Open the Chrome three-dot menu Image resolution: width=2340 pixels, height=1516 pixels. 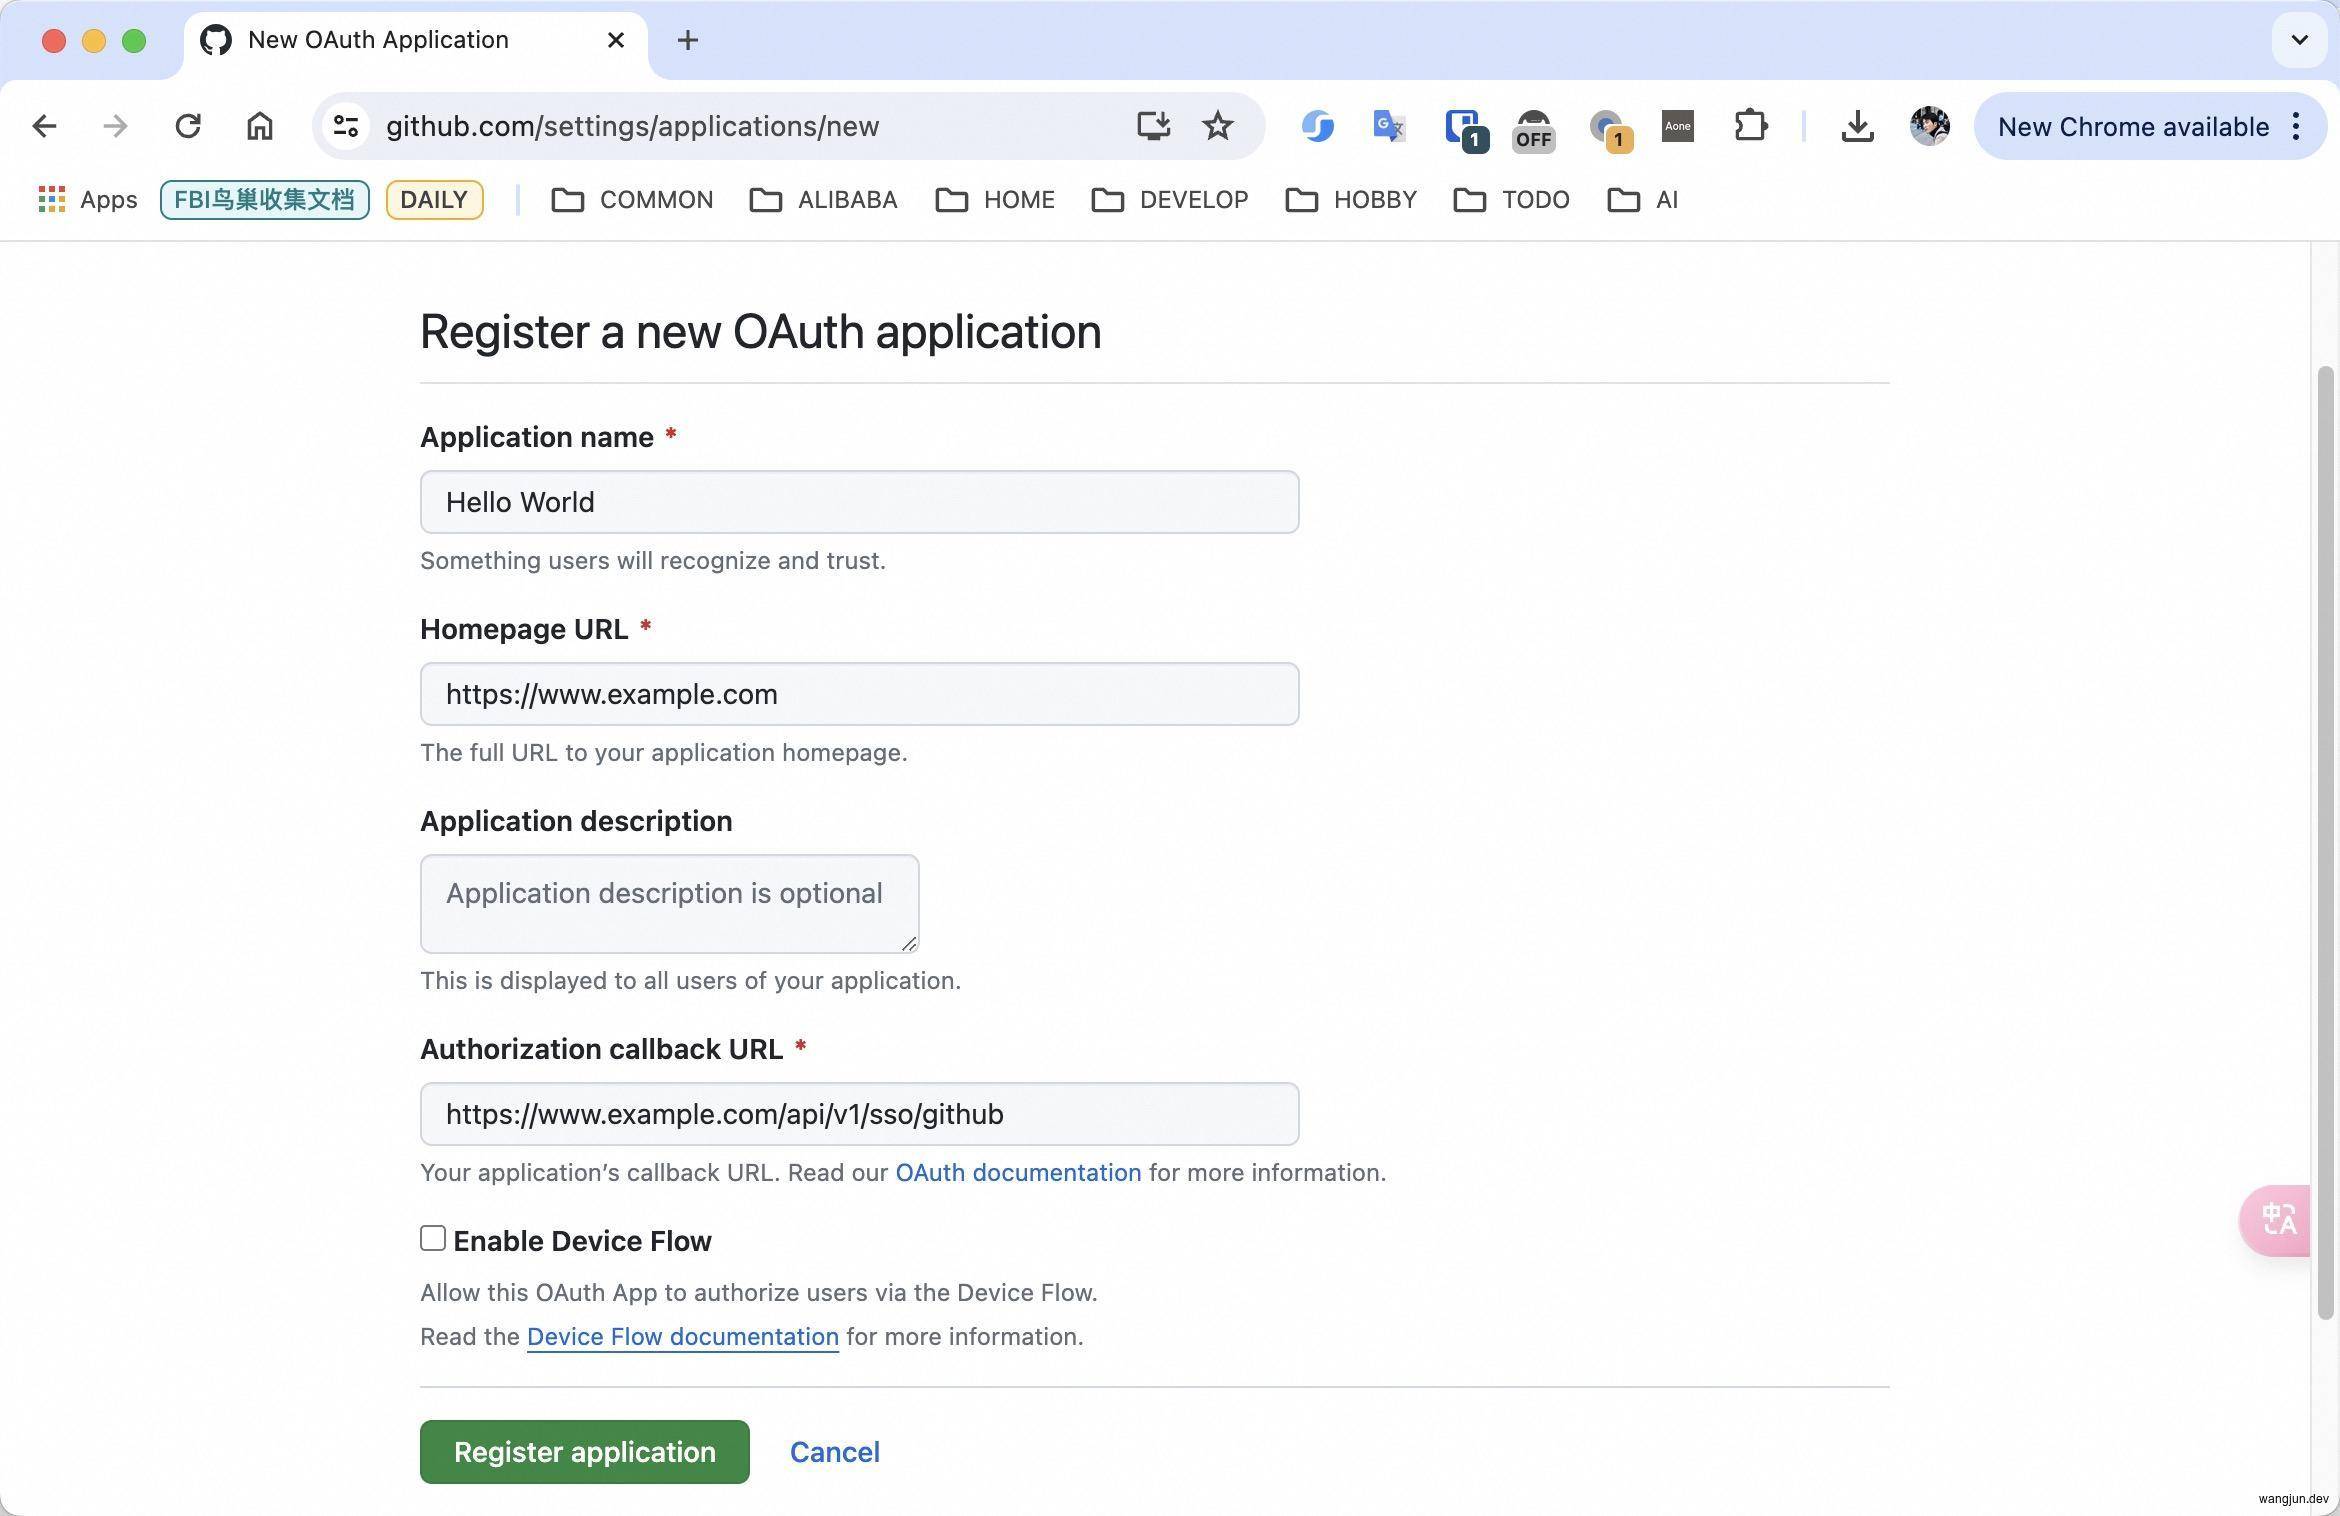pyautogui.click(x=2297, y=126)
